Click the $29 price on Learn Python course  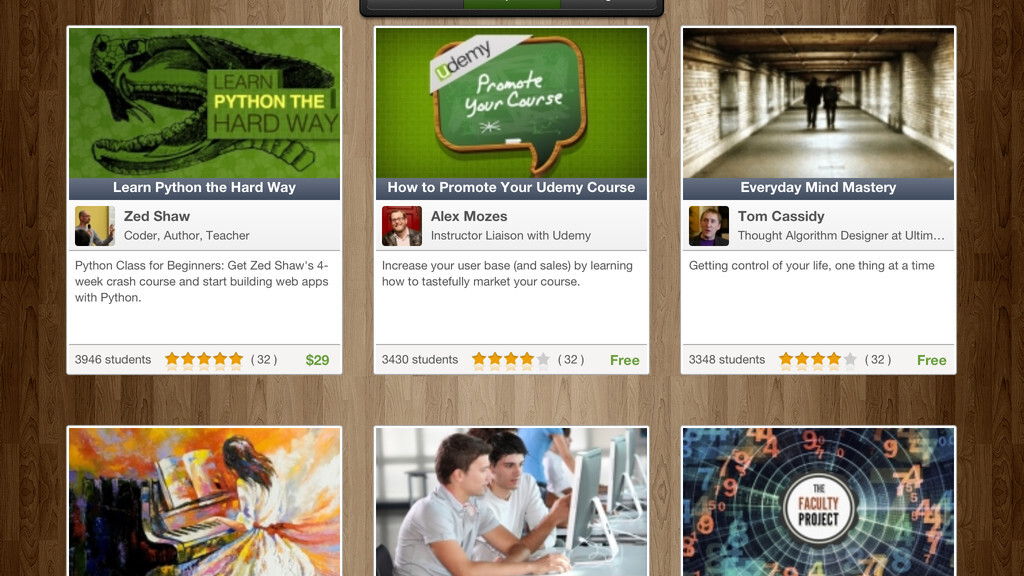[317, 360]
